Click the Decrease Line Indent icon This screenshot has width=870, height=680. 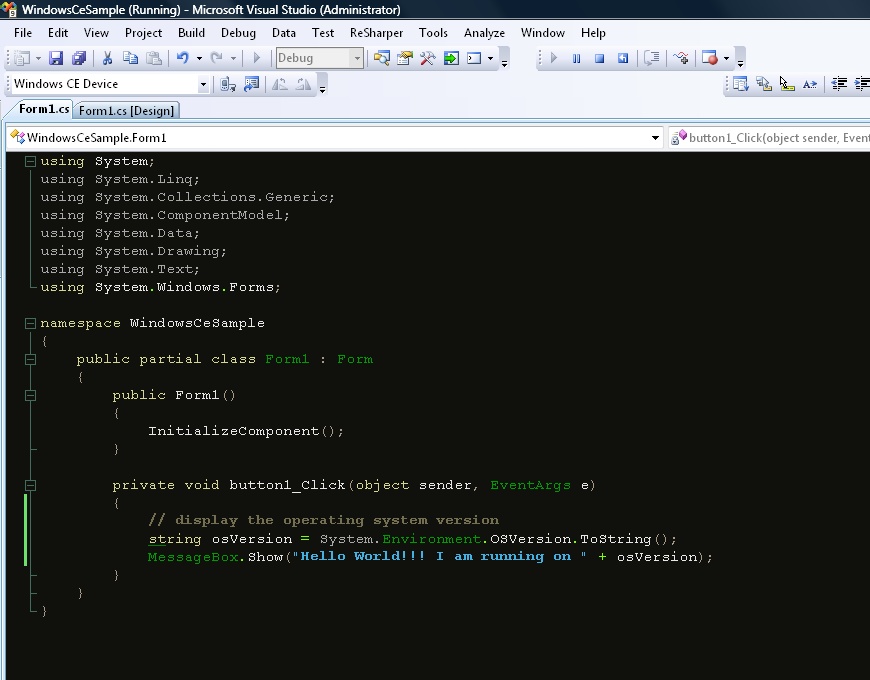point(839,84)
